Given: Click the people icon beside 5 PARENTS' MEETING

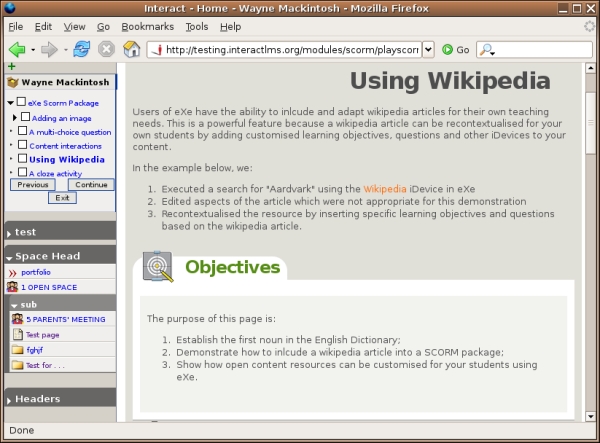Looking at the screenshot, I should 18,319.
